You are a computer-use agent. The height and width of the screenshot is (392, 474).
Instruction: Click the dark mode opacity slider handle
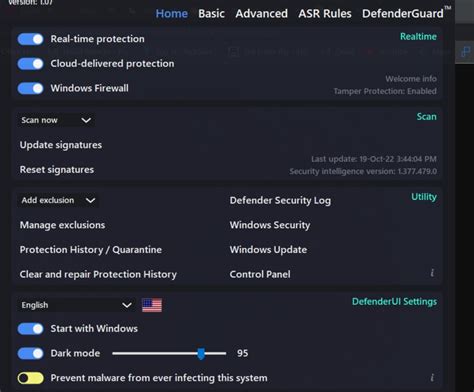pyautogui.click(x=201, y=353)
